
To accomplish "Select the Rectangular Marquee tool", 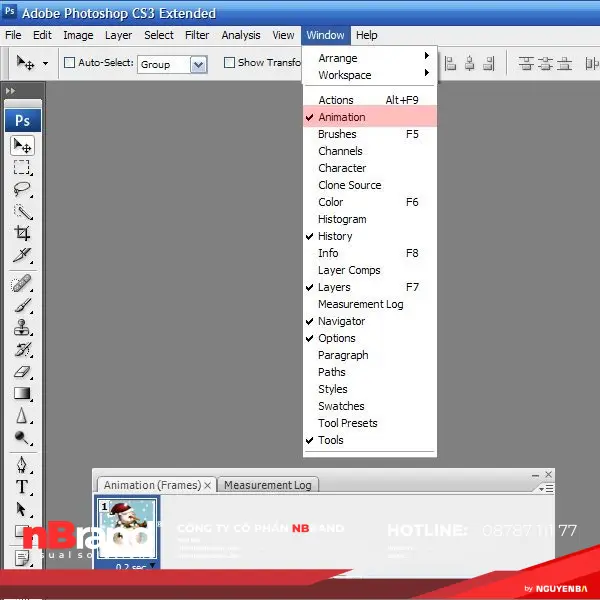I will (22, 167).
